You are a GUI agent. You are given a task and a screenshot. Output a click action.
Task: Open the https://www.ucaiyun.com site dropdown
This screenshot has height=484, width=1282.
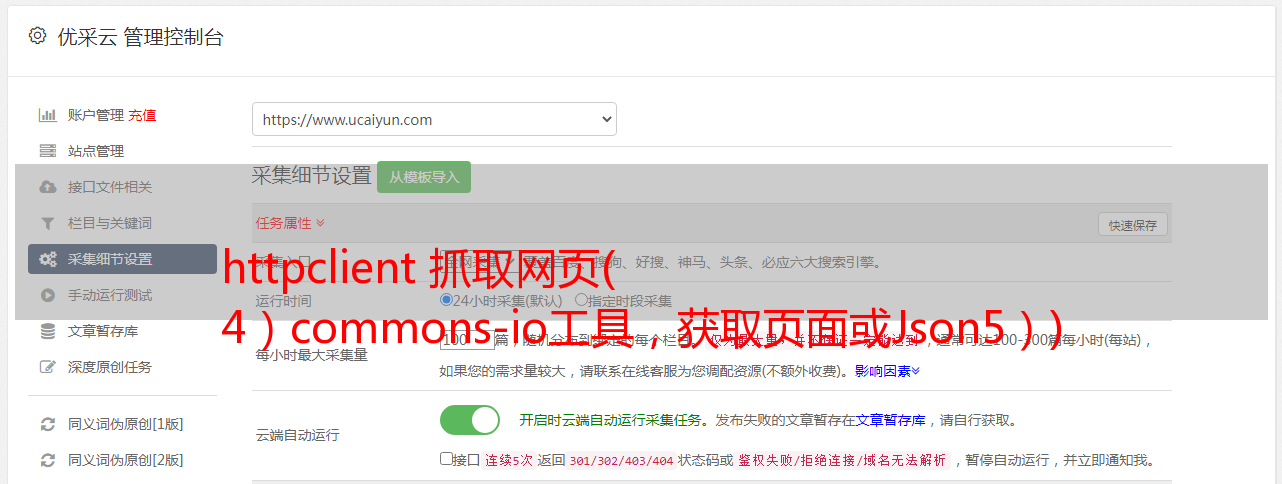(x=434, y=119)
